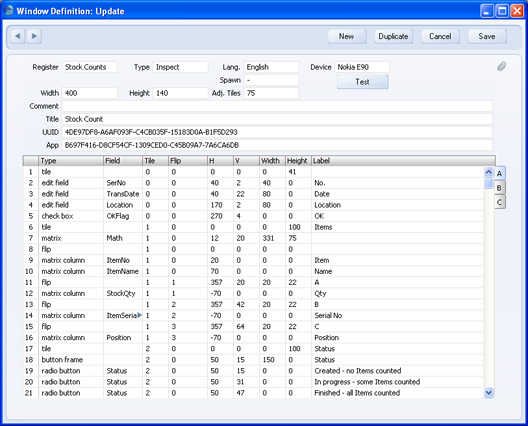The height and width of the screenshot is (426, 528).
Task: Click the app icon in the title bar
Action: tap(9, 10)
